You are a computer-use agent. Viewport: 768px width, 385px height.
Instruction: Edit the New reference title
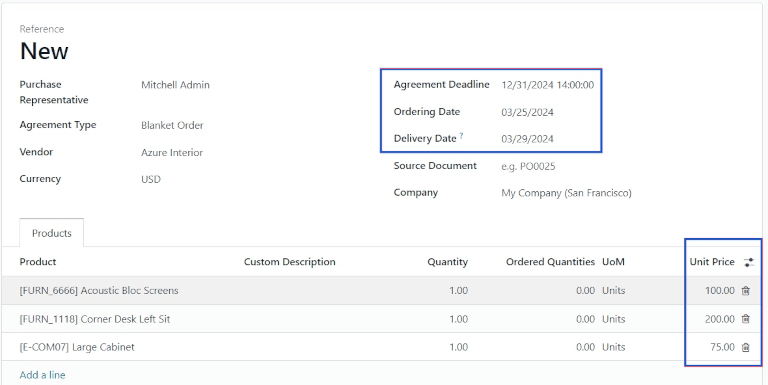pos(44,51)
